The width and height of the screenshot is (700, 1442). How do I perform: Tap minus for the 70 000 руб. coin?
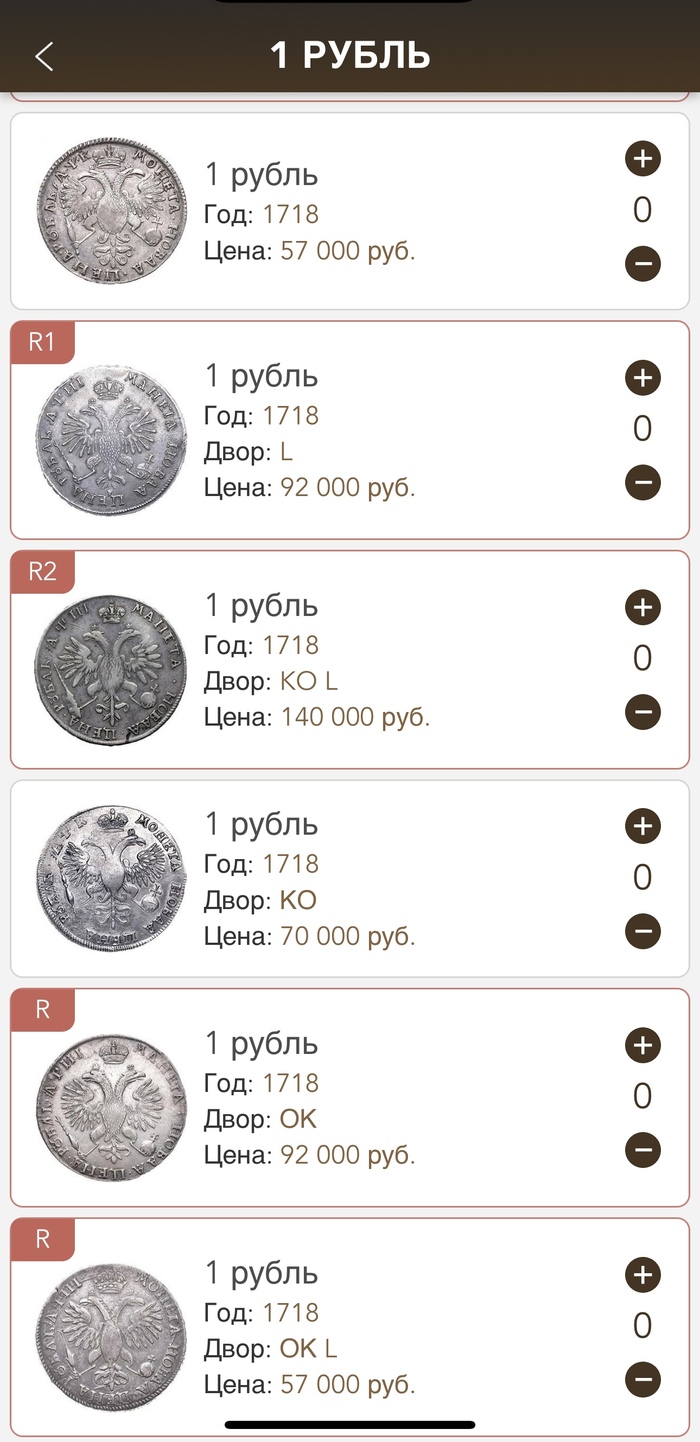click(642, 932)
